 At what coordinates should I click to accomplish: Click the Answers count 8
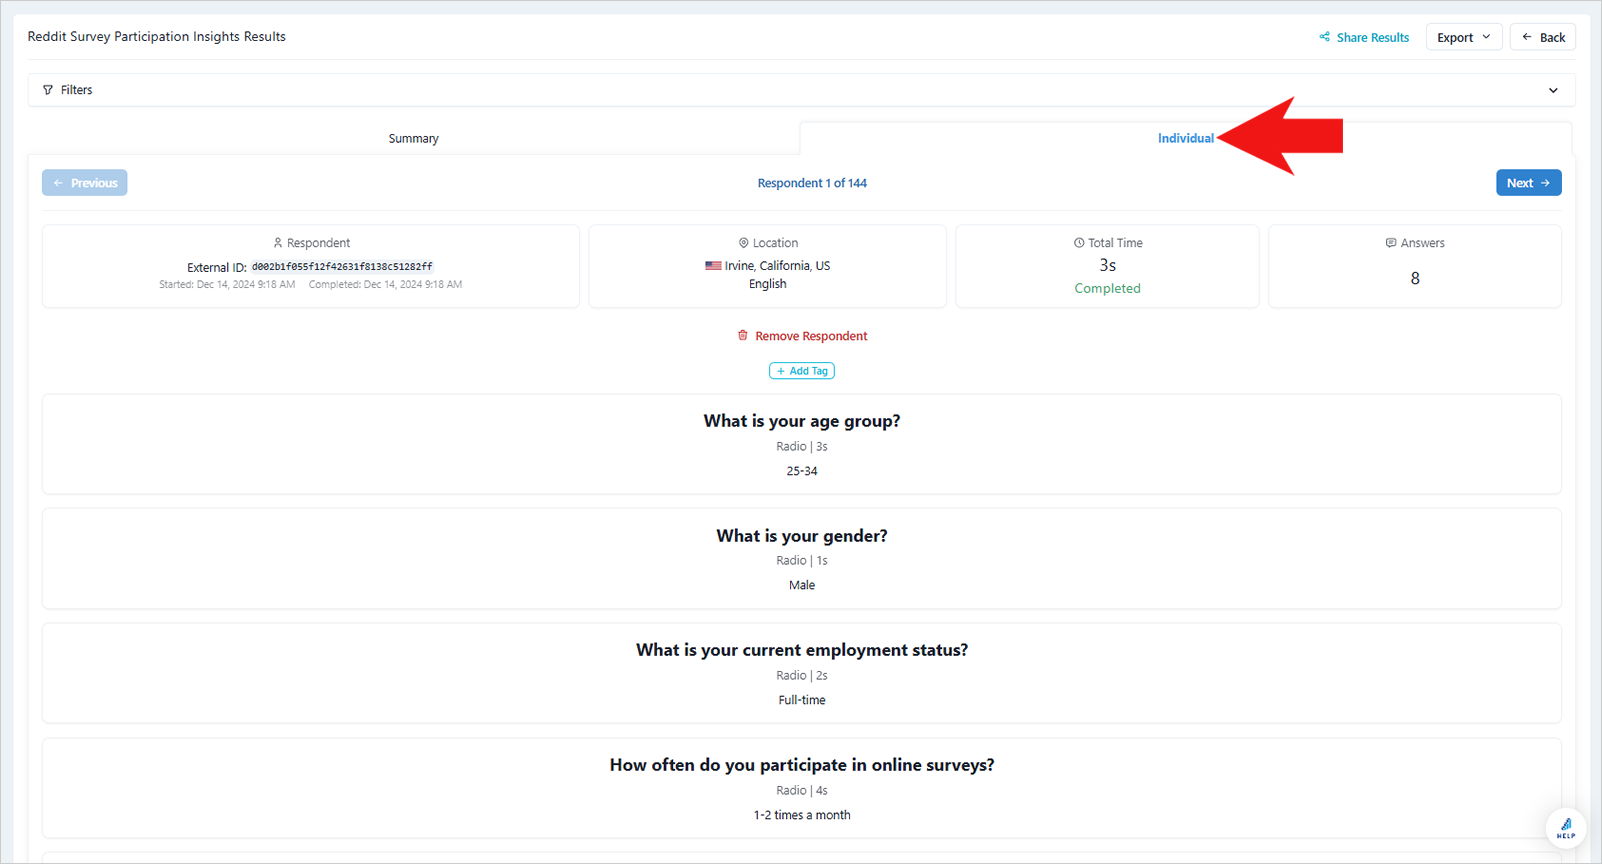pos(1415,279)
